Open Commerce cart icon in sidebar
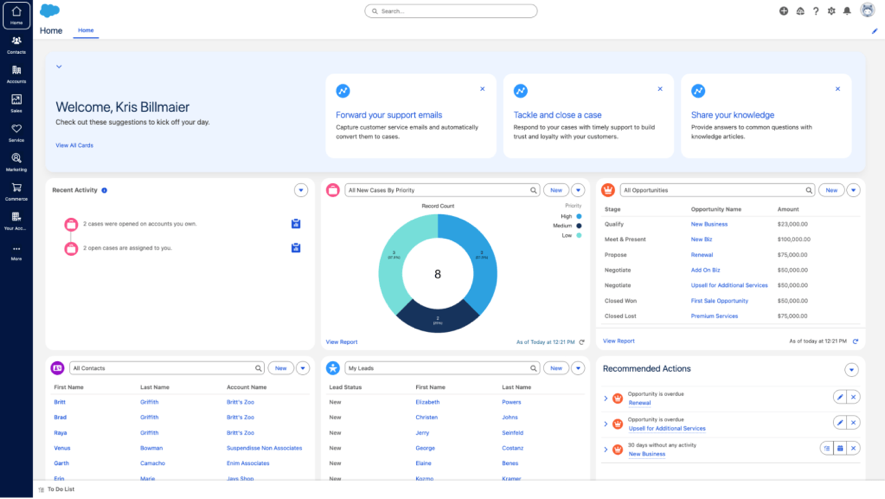Screen dimensions: 885x499 [x=16, y=191]
